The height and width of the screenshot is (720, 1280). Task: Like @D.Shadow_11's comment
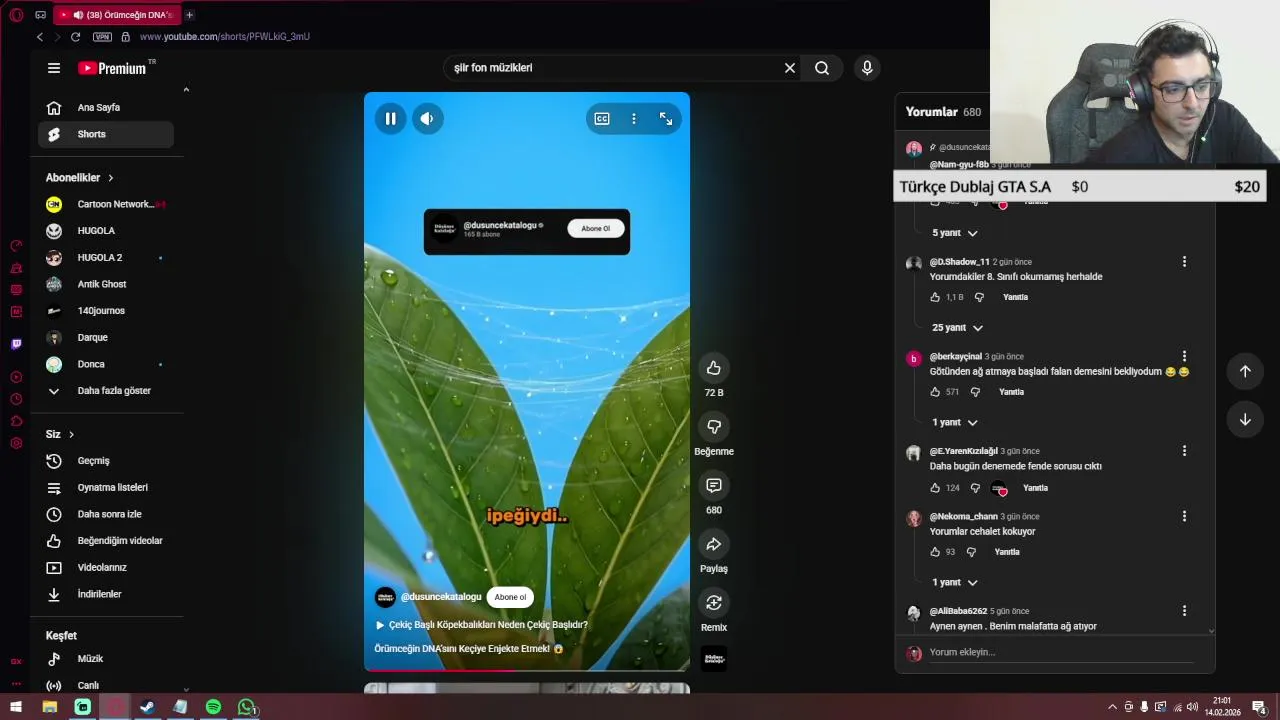pyautogui.click(x=935, y=297)
